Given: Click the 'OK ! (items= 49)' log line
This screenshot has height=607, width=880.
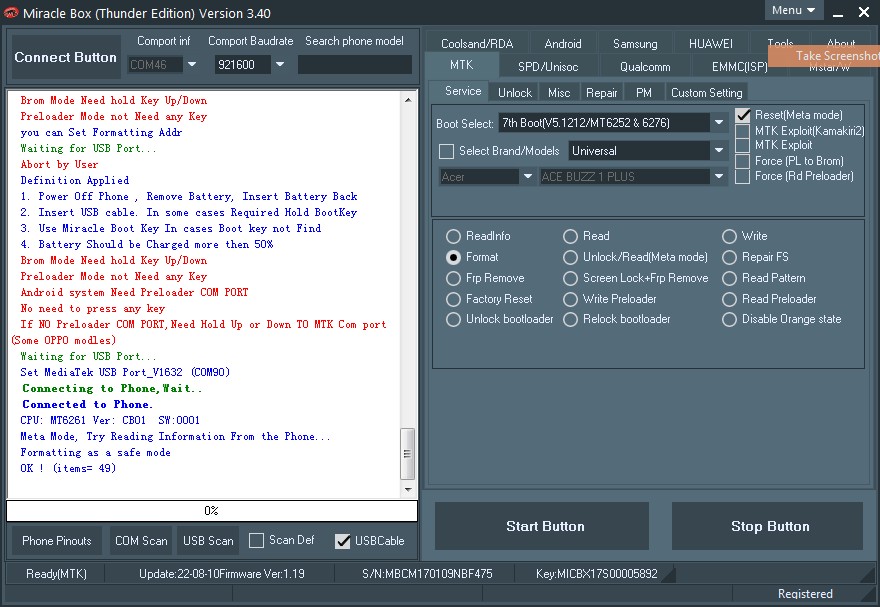Looking at the screenshot, I should coord(68,468).
